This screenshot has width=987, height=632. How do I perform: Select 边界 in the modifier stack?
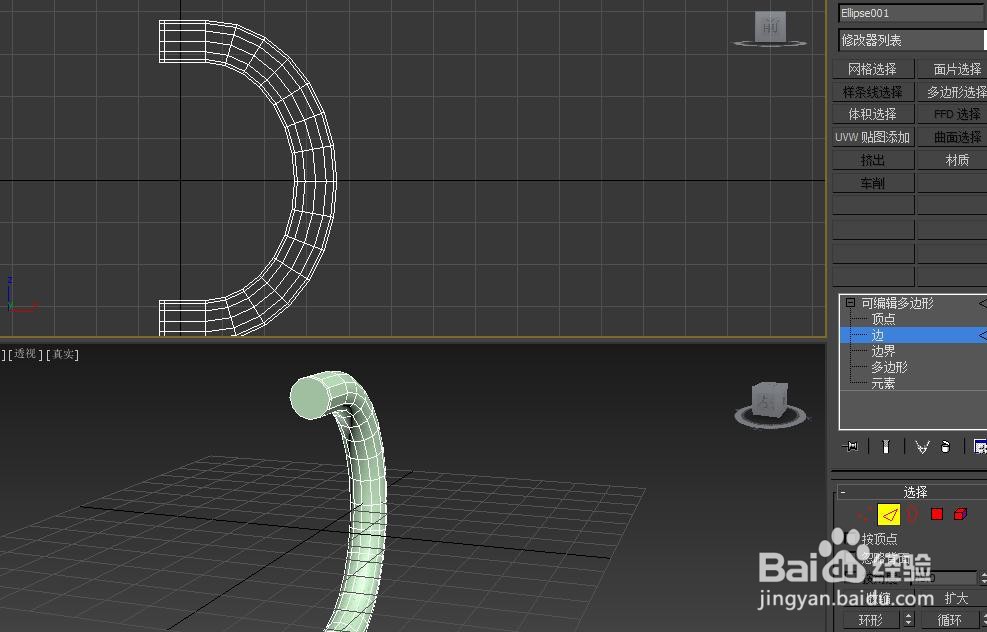[x=883, y=351]
